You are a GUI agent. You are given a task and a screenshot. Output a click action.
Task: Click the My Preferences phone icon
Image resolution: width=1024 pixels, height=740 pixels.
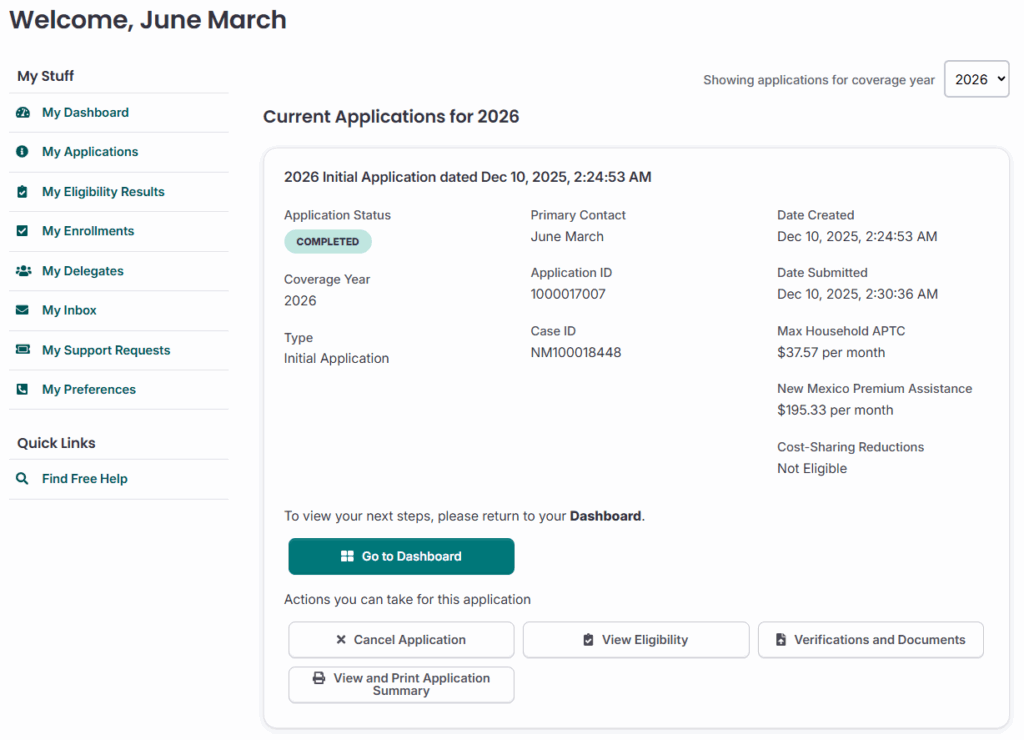(23, 390)
